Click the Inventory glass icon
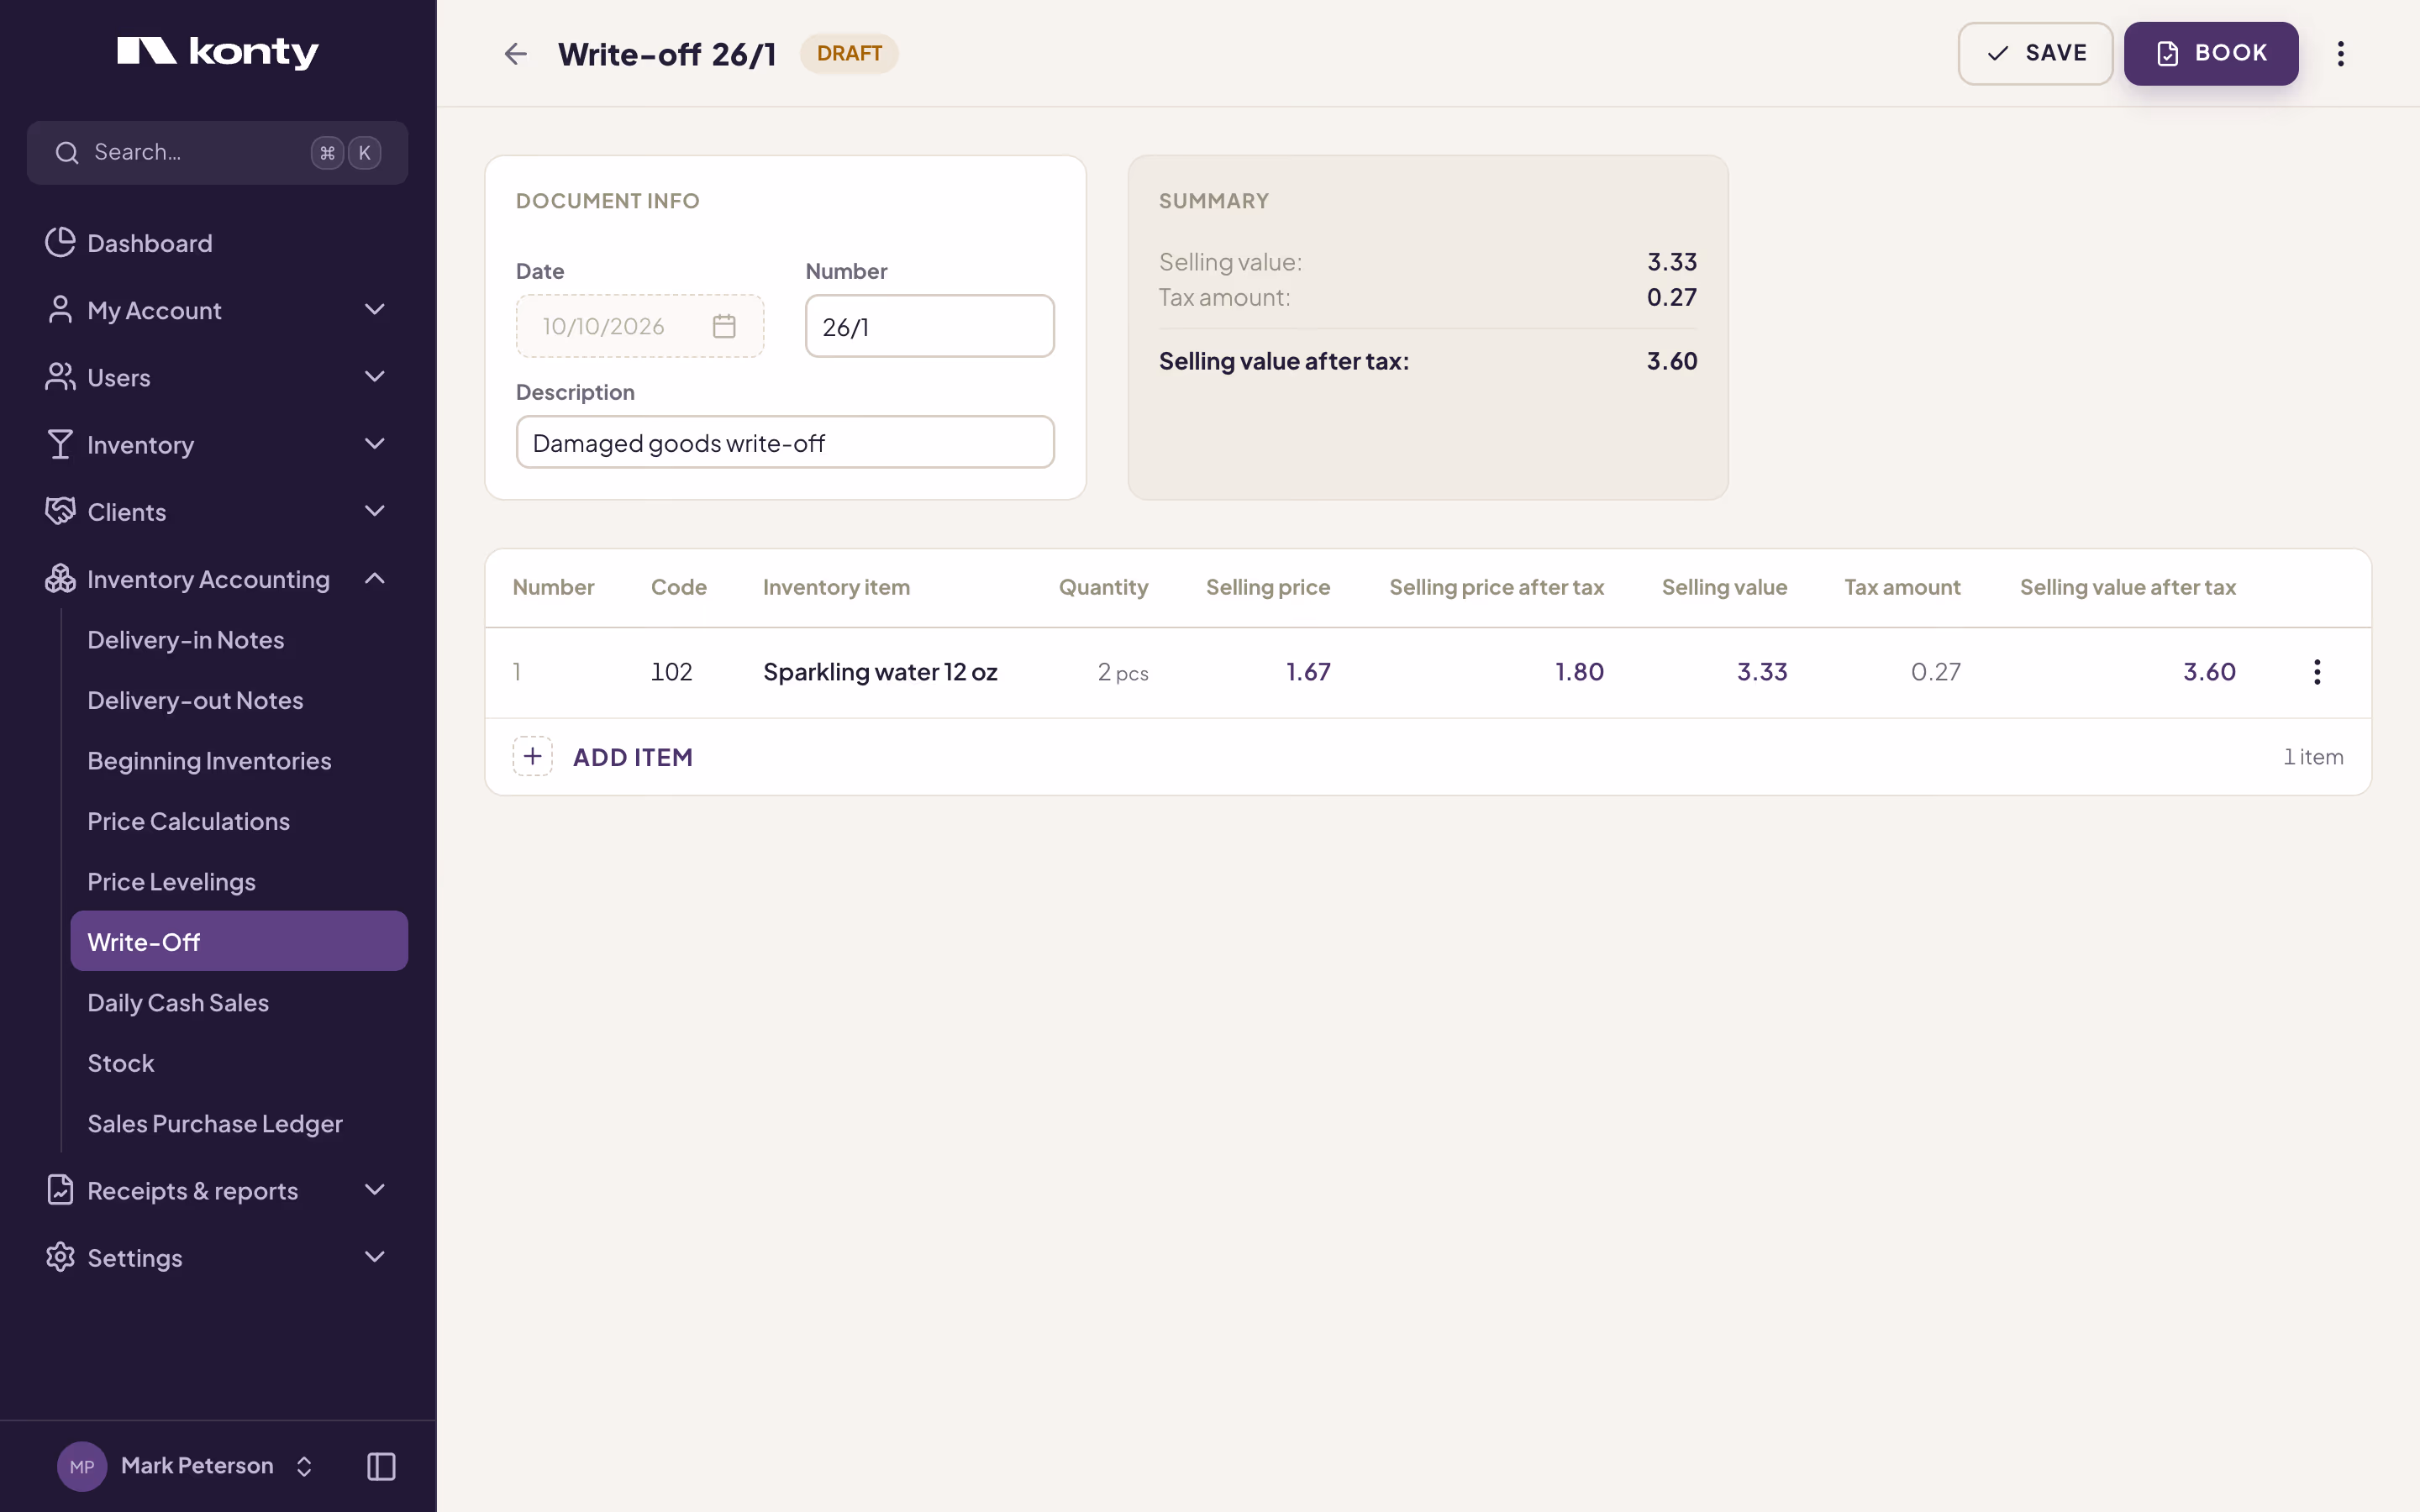Viewport: 2420px width, 1512px height. 60,444
